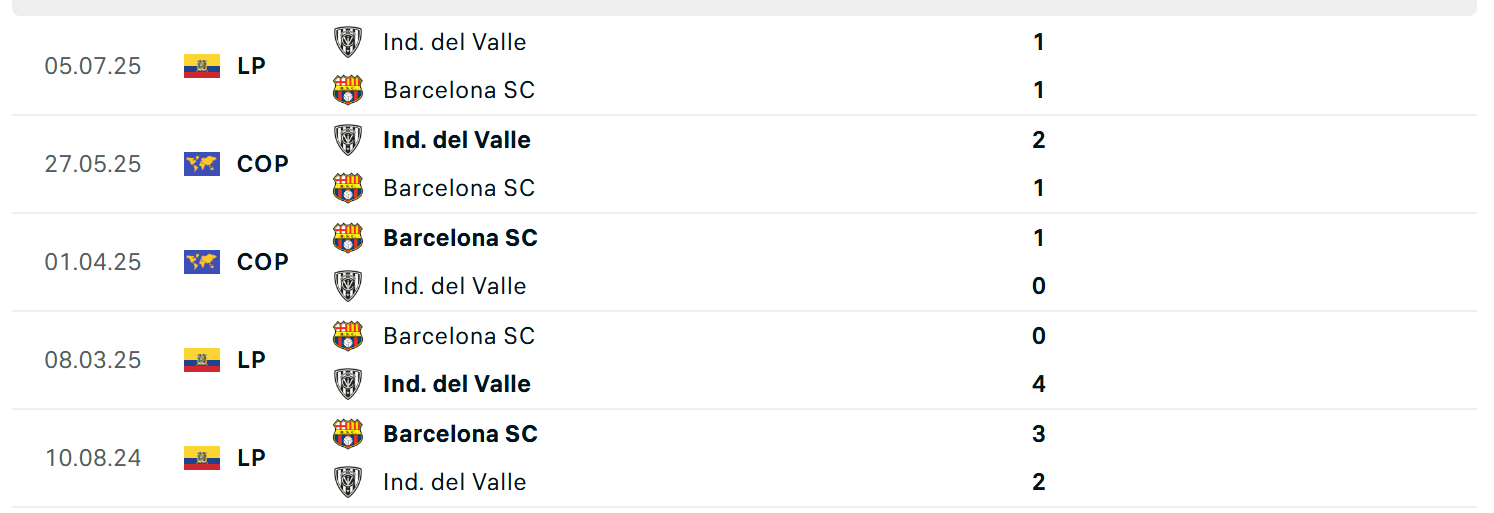Click the score 4 for Ind. del Valle

pyautogui.click(x=1039, y=384)
